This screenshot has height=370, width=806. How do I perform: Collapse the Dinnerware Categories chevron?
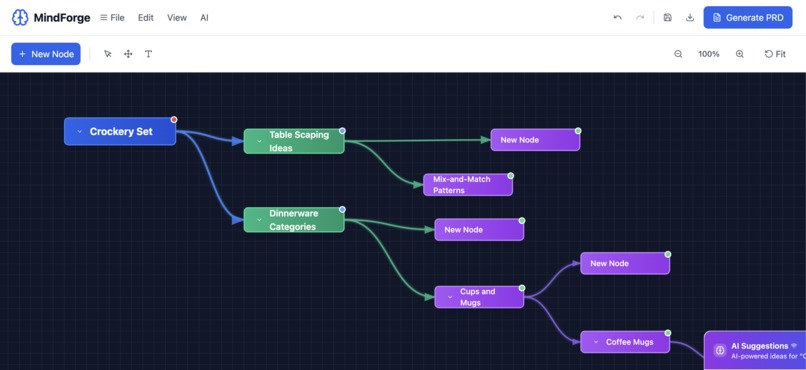pos(259,220)
